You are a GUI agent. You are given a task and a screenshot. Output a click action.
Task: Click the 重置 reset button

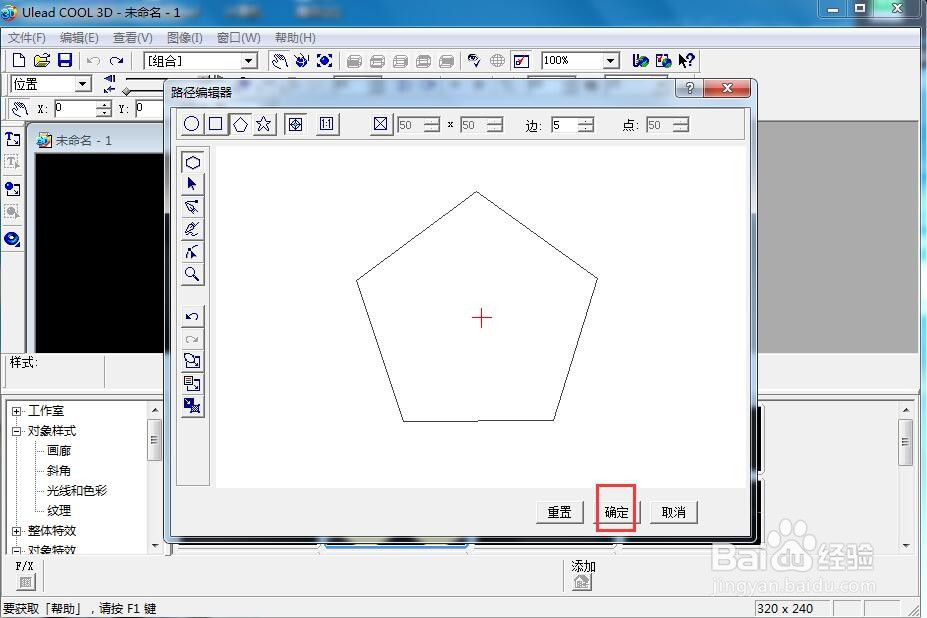point(559,512)
